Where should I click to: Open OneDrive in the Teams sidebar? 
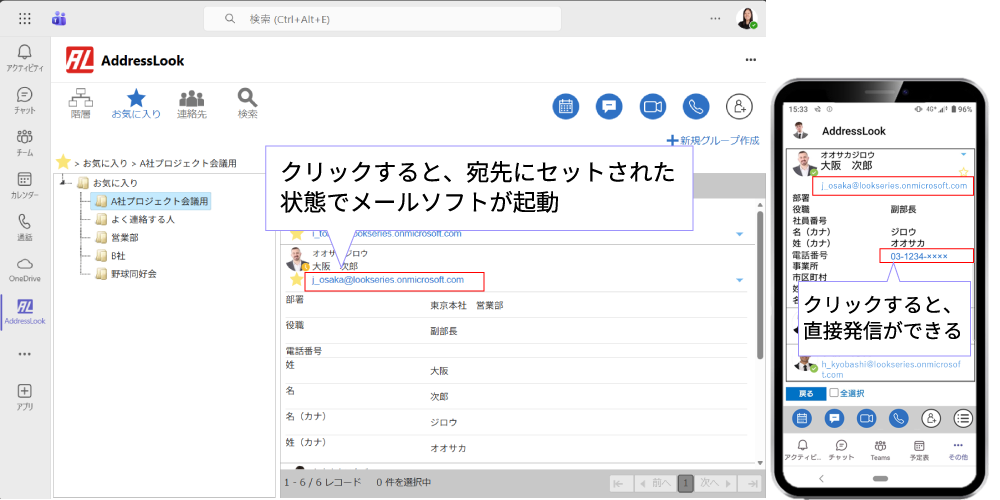[24, 268]
